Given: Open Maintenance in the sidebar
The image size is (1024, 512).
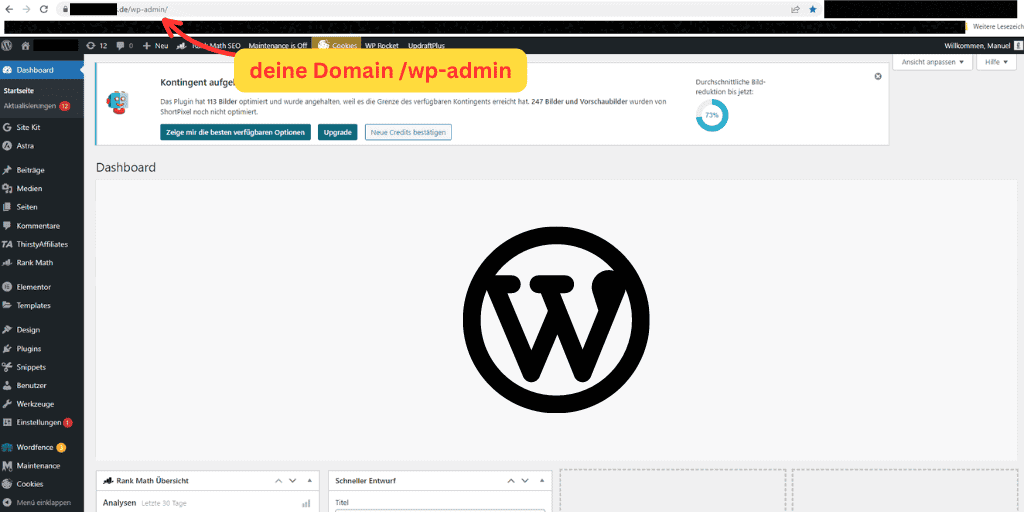Looking at the screenshot, I should click(x=42, y=466).
